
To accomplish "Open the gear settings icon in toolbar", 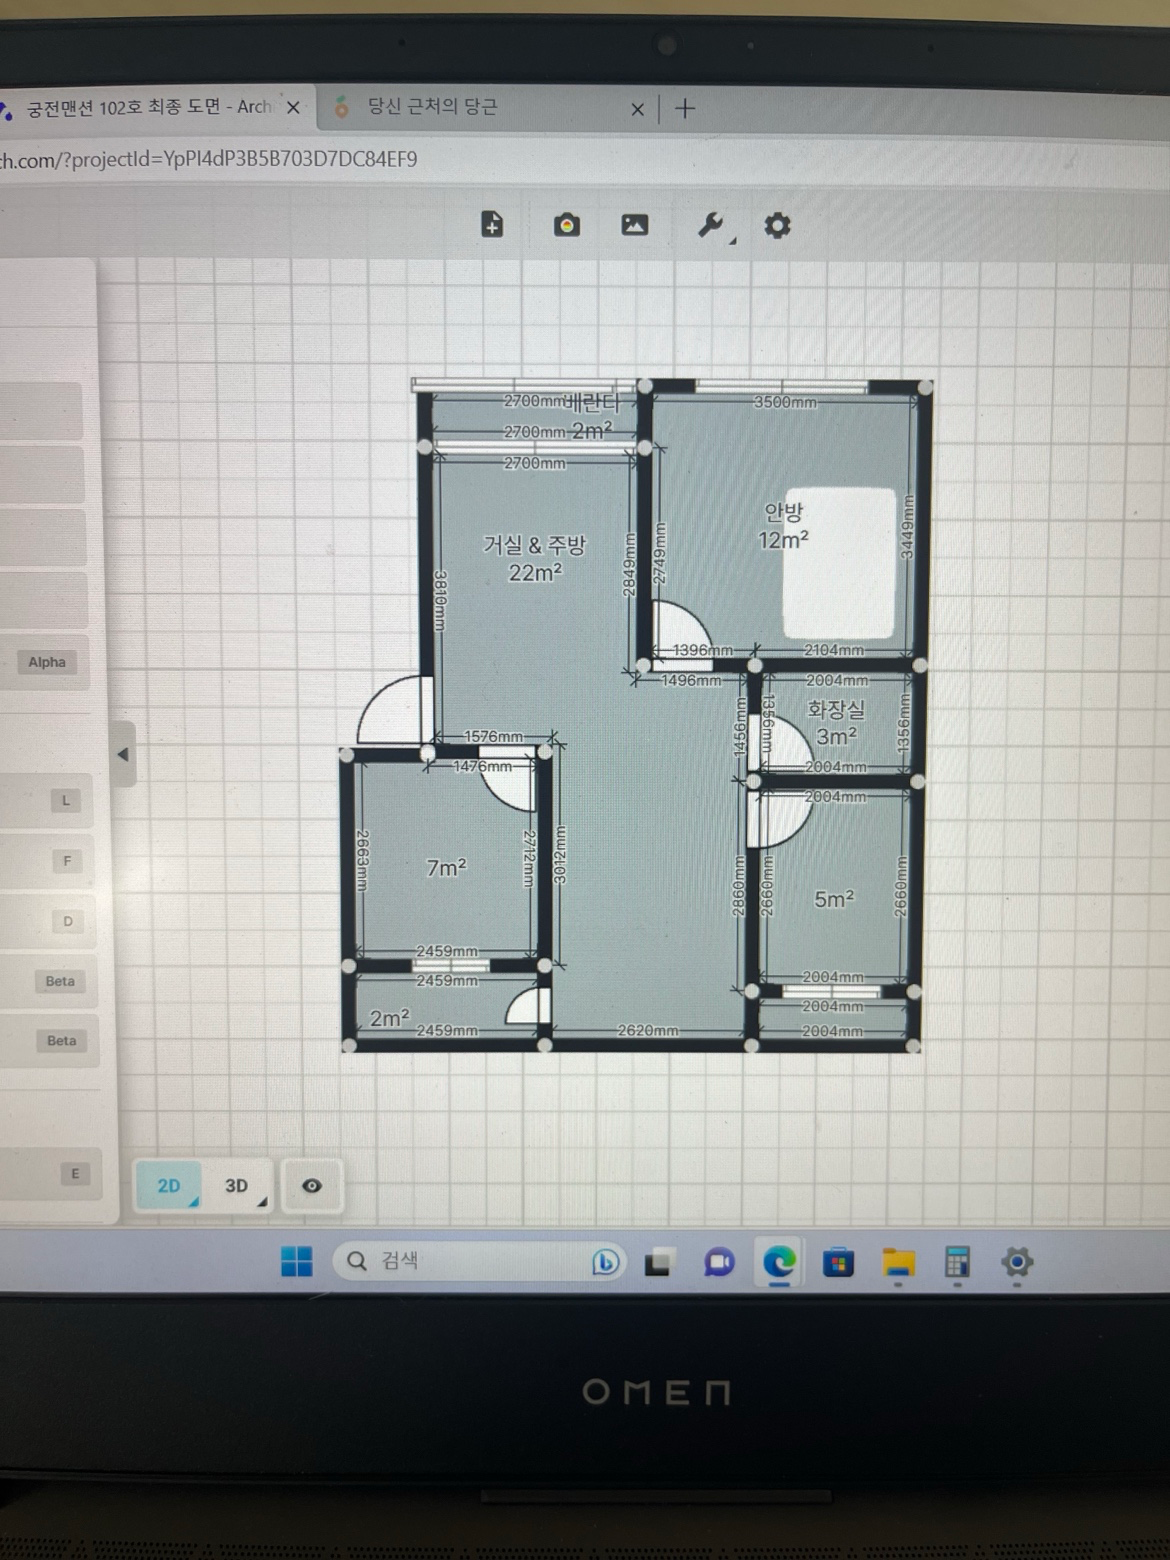I will pyautogui.click(x=777, y=225).
